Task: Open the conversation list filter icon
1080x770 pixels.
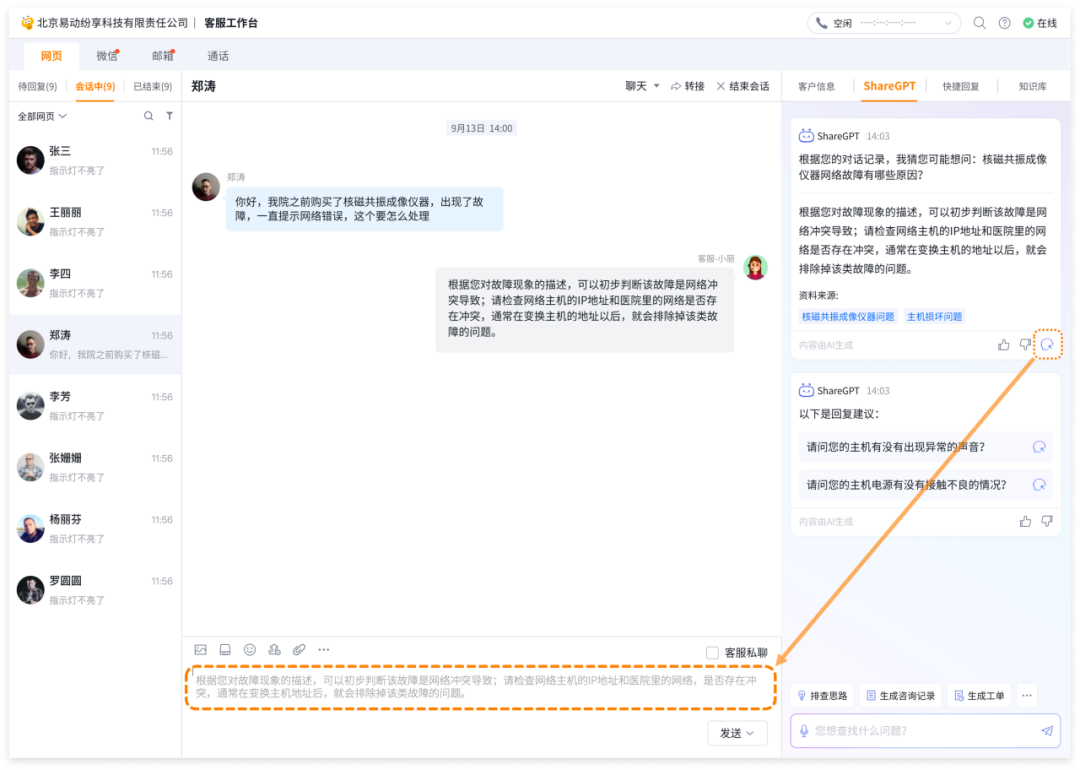Action: [169, 116]
